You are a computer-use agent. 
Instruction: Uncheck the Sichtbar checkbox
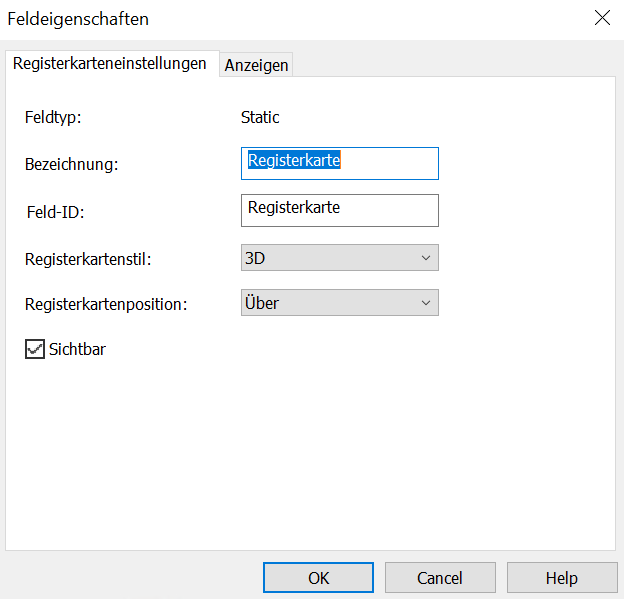35,350
